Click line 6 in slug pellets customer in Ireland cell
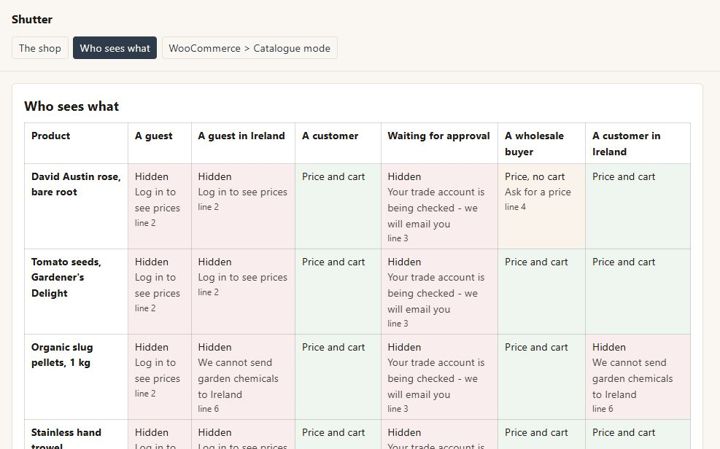 [602, 409]
